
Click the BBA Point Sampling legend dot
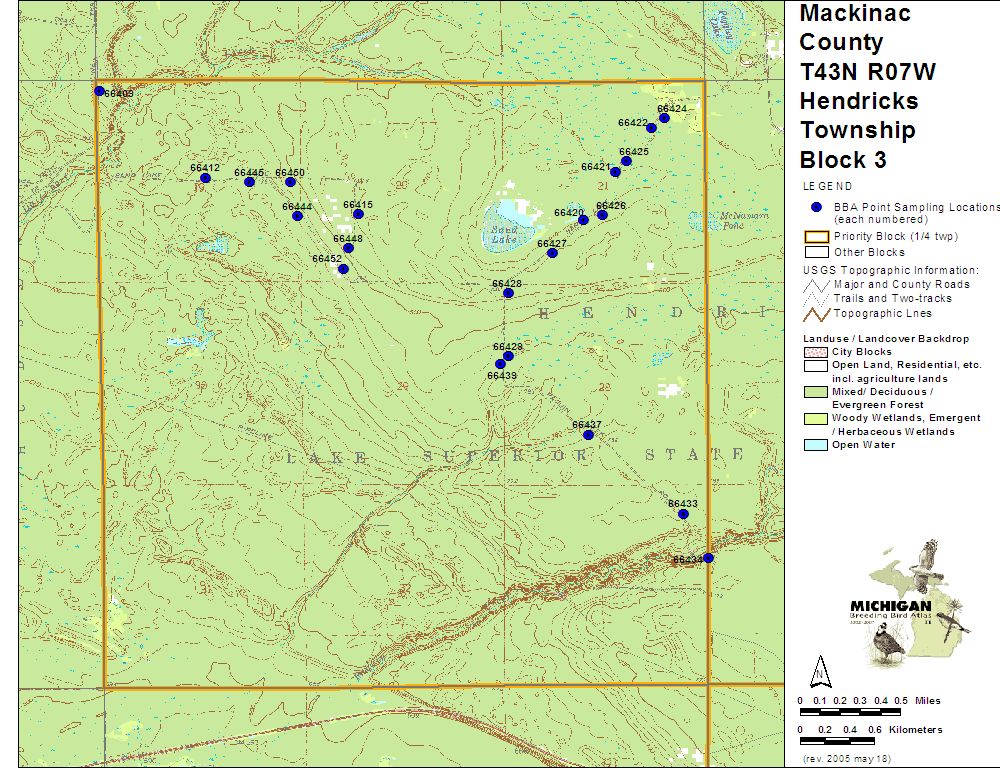click(816, 207)
